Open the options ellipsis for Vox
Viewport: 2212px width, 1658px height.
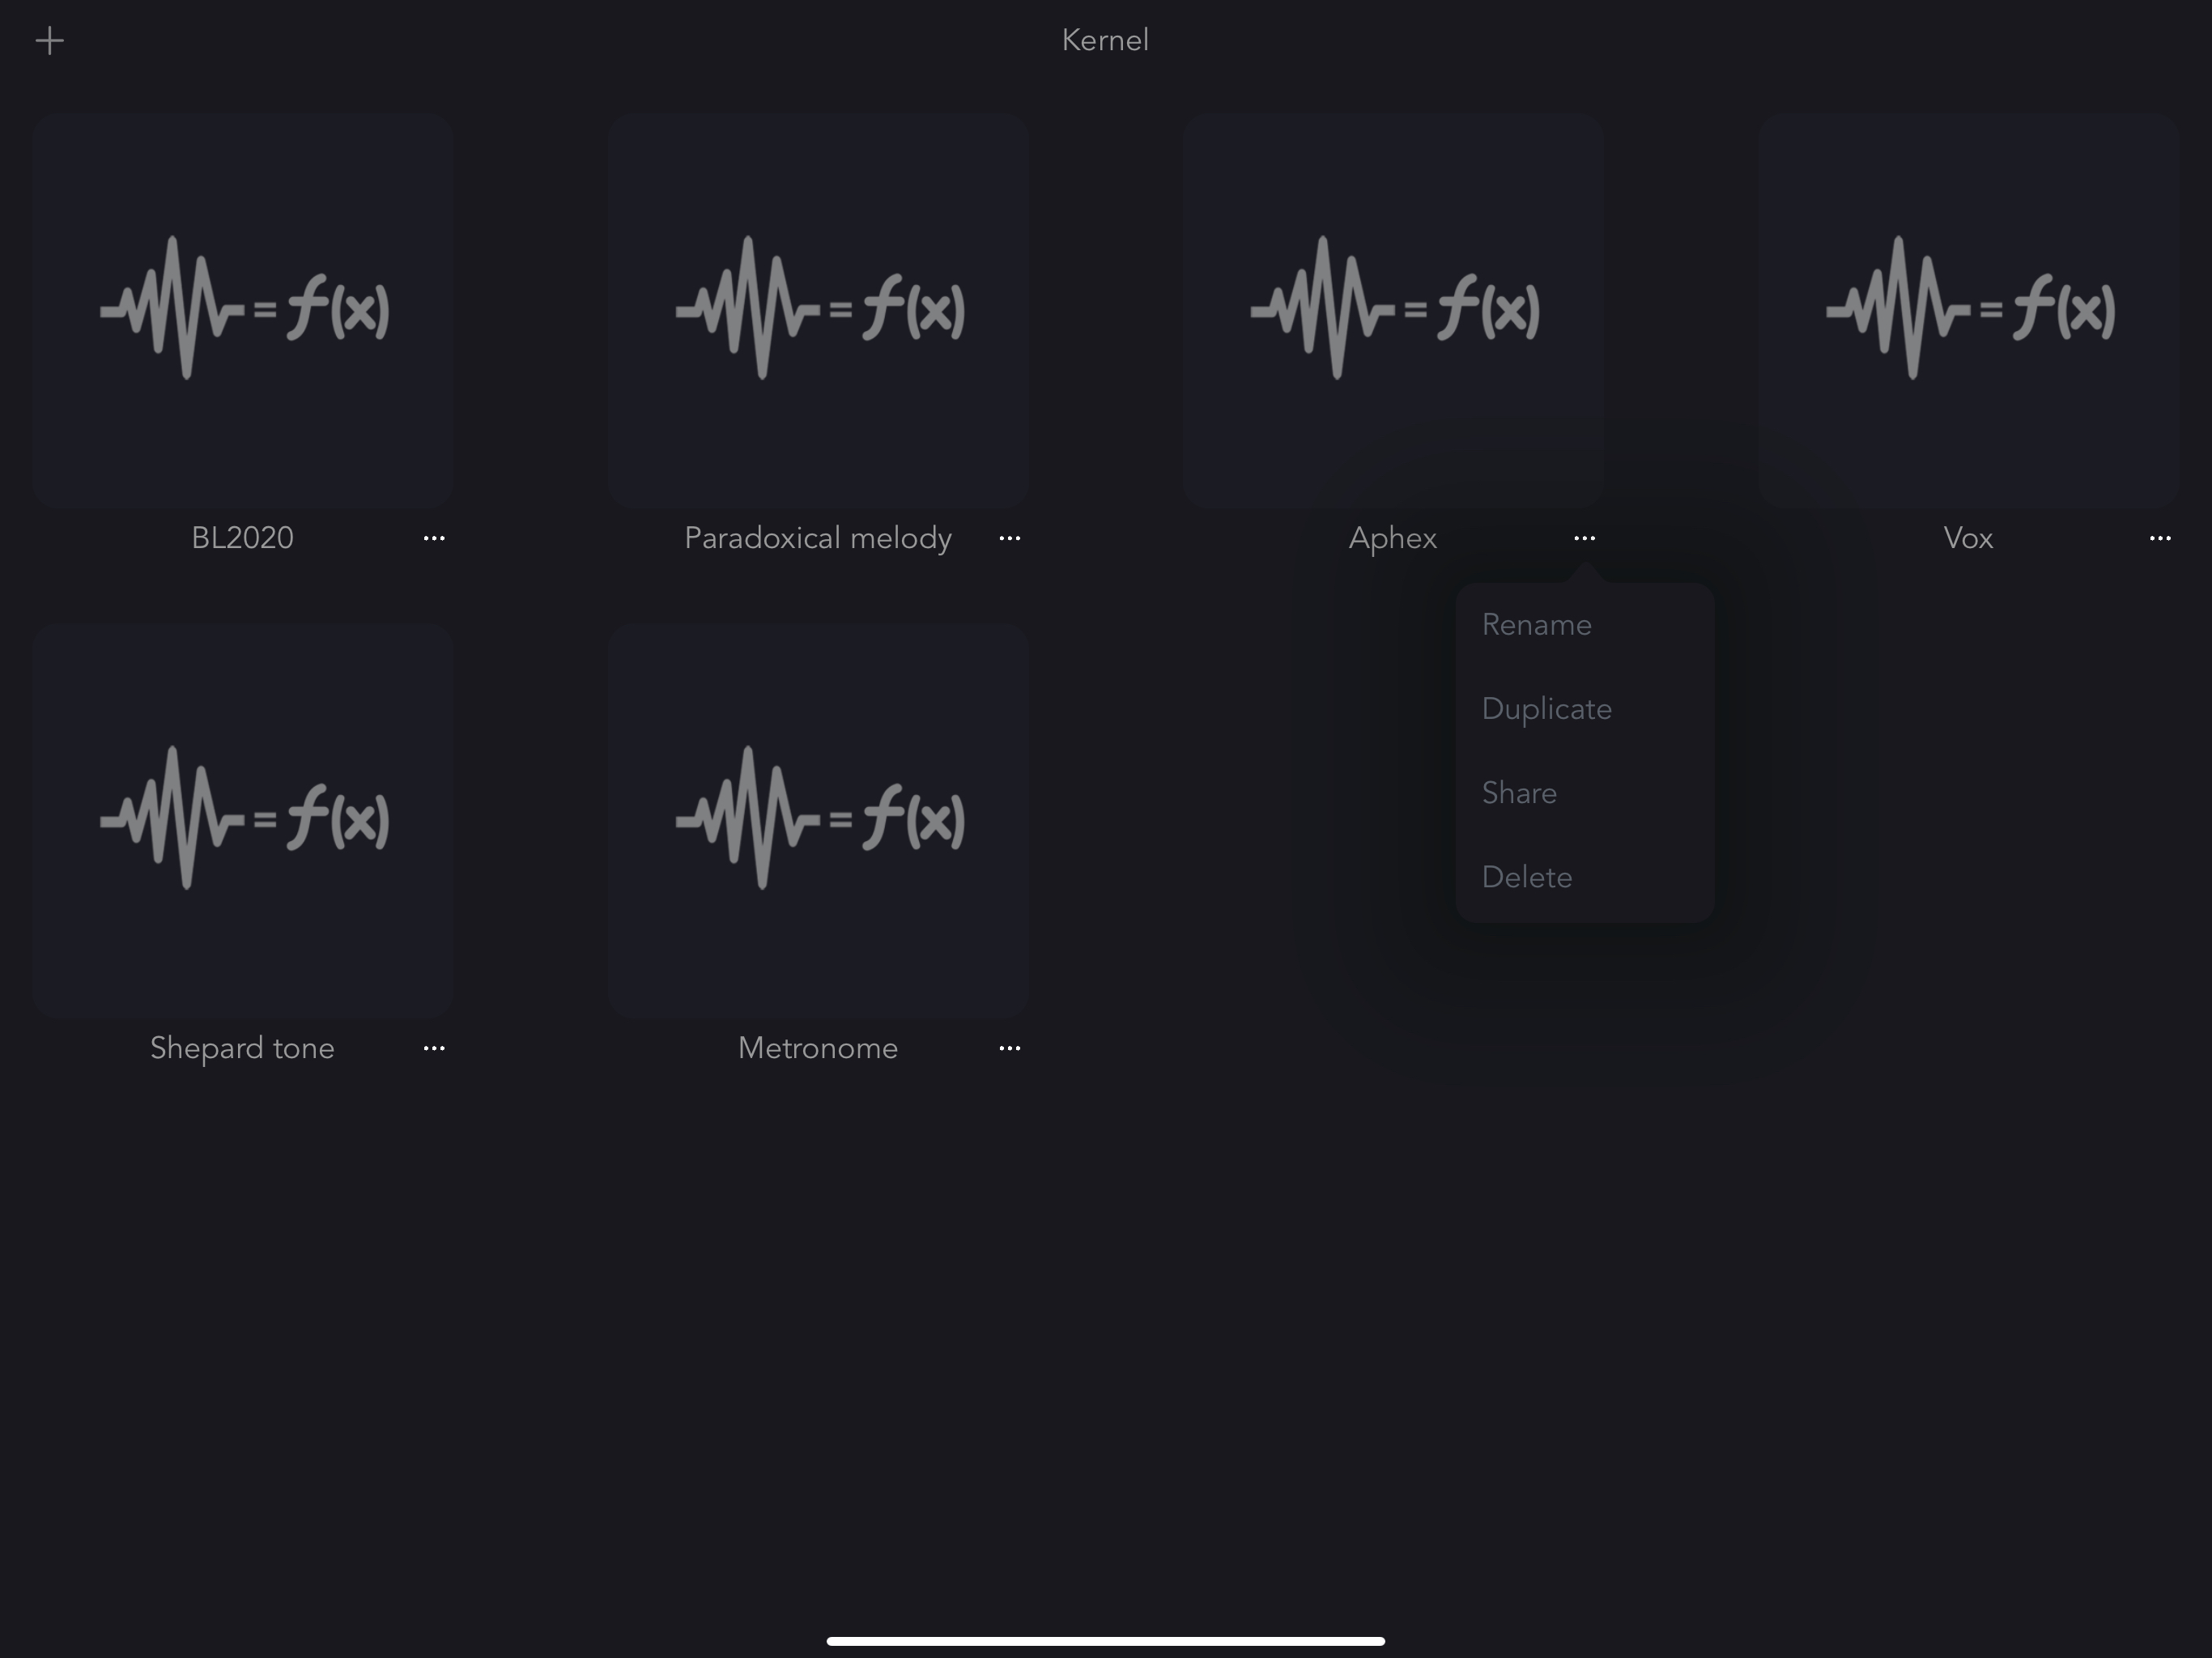coord(2160,538)
